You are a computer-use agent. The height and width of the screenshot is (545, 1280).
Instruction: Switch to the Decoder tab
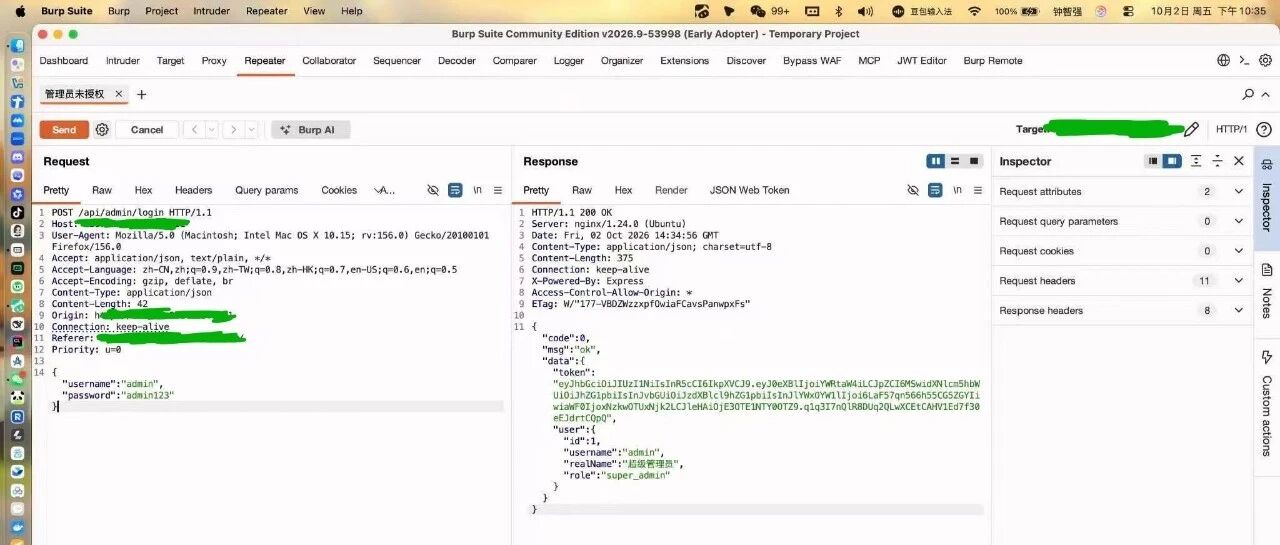457,61
